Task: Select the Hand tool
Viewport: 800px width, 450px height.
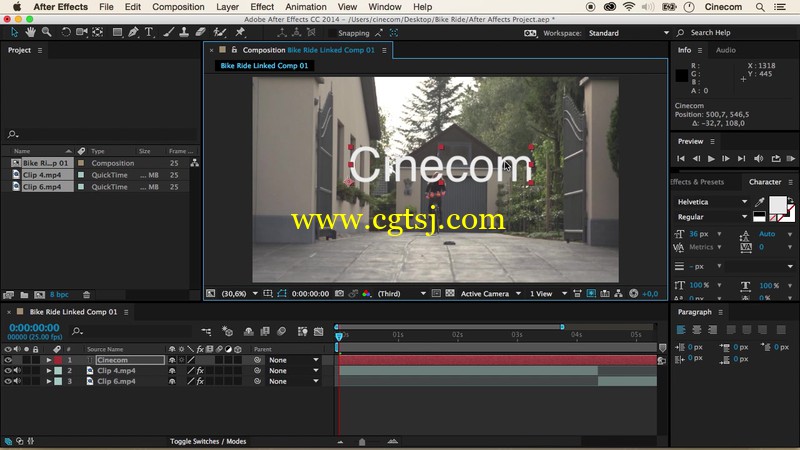Action: coord(31,33)
